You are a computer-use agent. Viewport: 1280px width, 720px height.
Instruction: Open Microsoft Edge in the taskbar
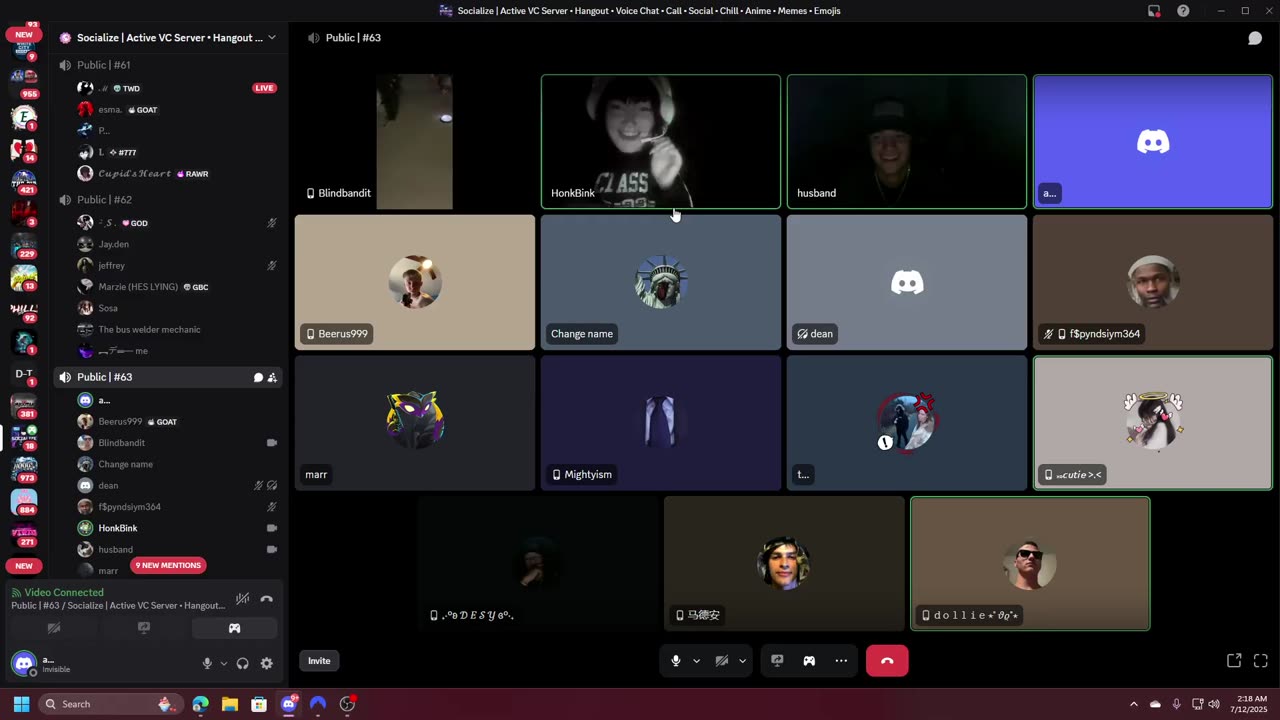[x=201, y=704]
